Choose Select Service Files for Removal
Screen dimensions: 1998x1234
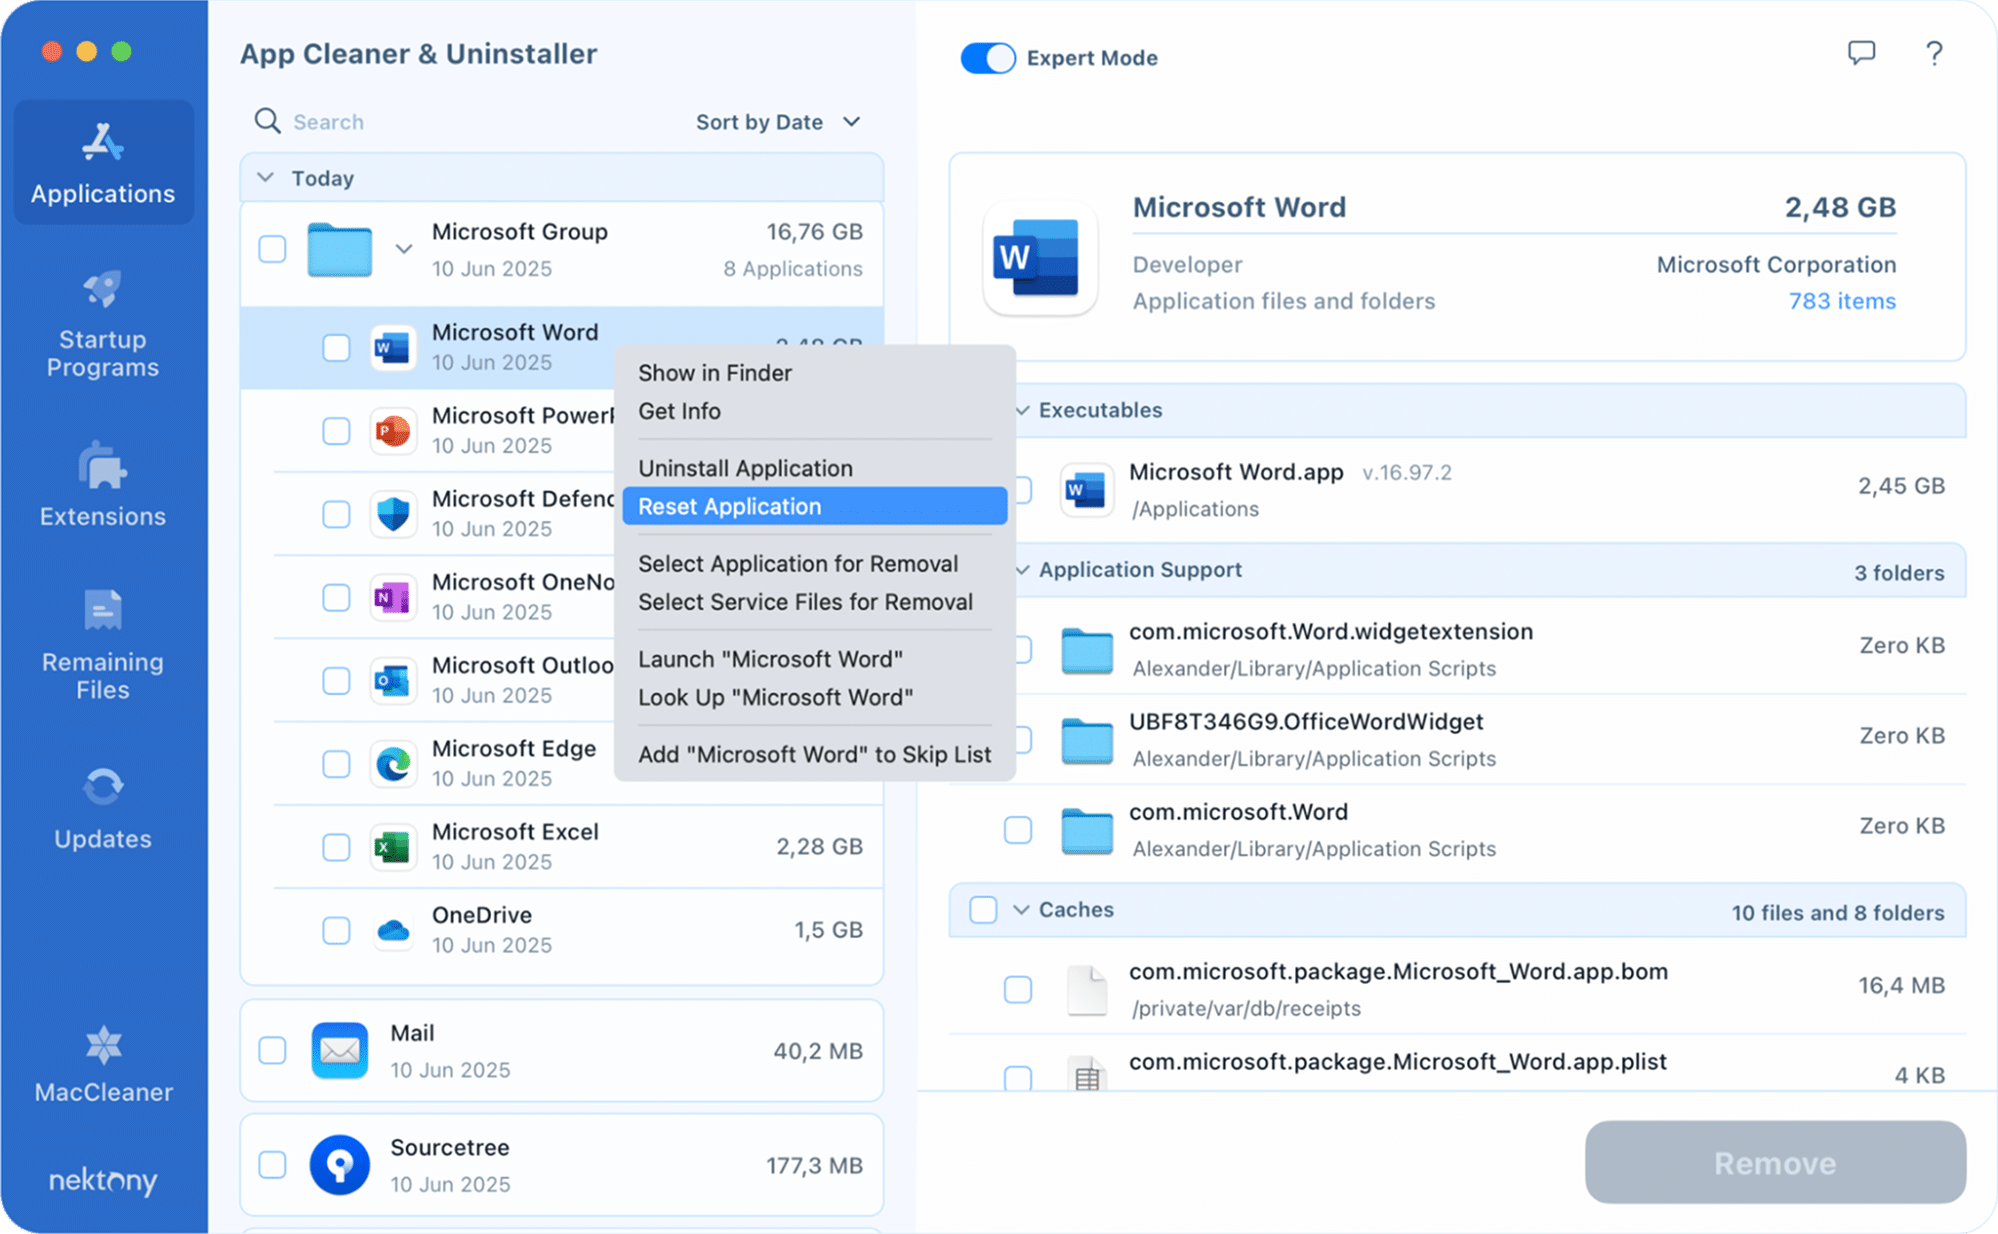pos(814,602)
